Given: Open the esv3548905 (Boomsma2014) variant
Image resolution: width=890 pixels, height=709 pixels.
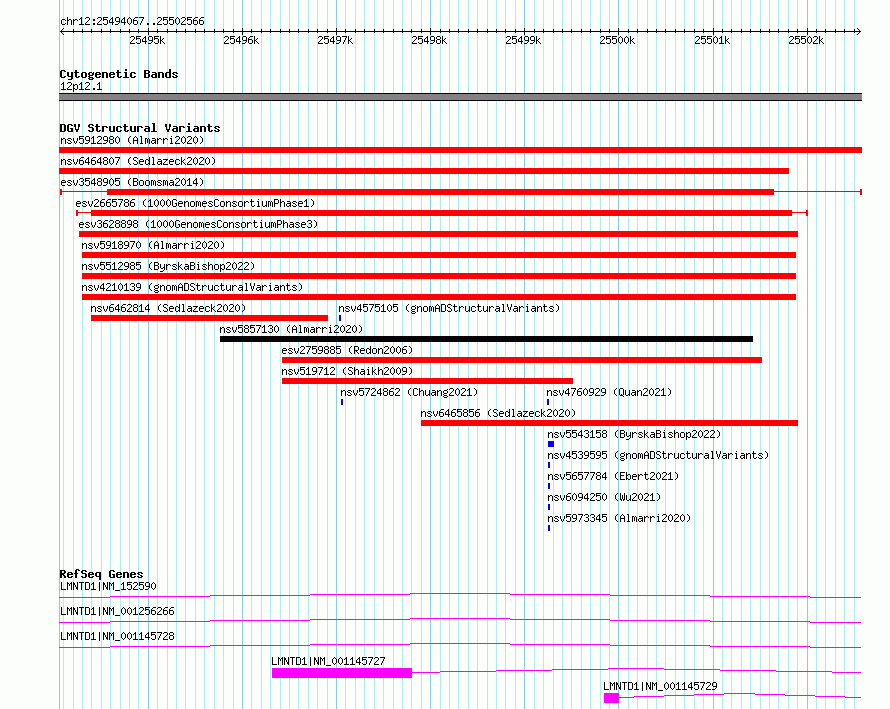Looking at the screenshot, I should coord(132,182).
